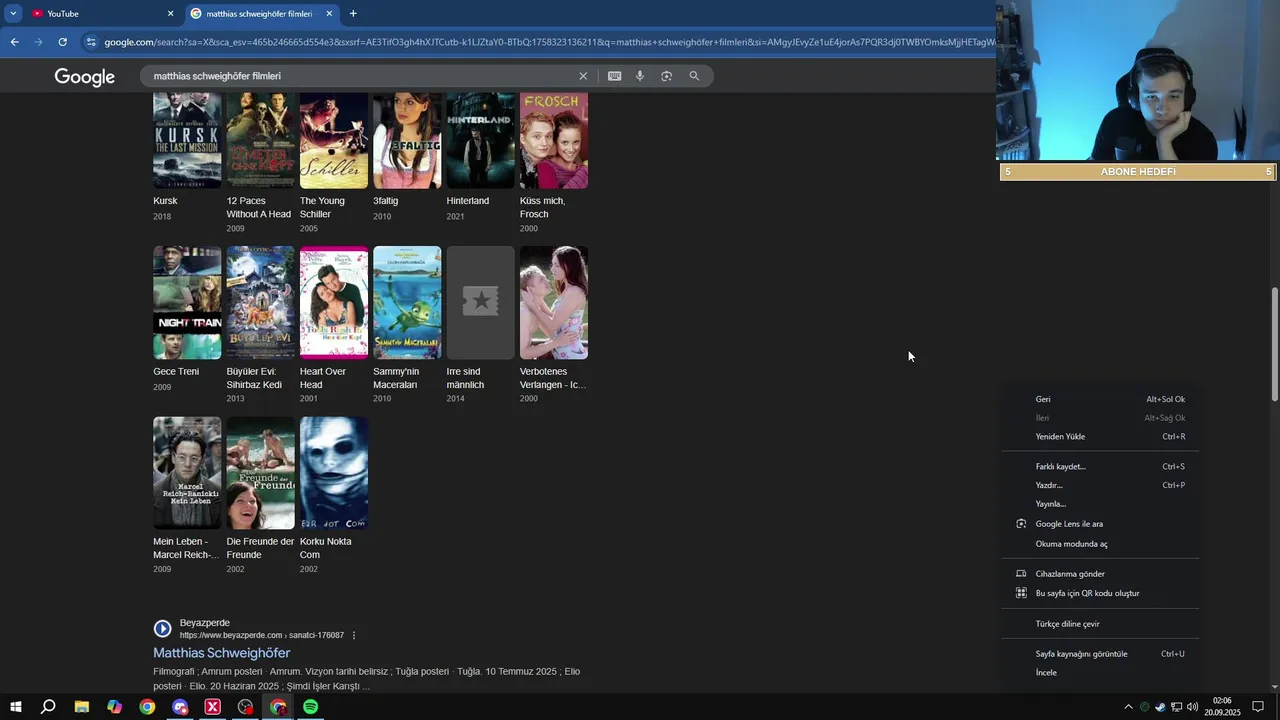Viewport: 1280px width, 720px height.
Task: Close the matthias schweighöfer filmleri tab
Action: click(x=329, y=14)
